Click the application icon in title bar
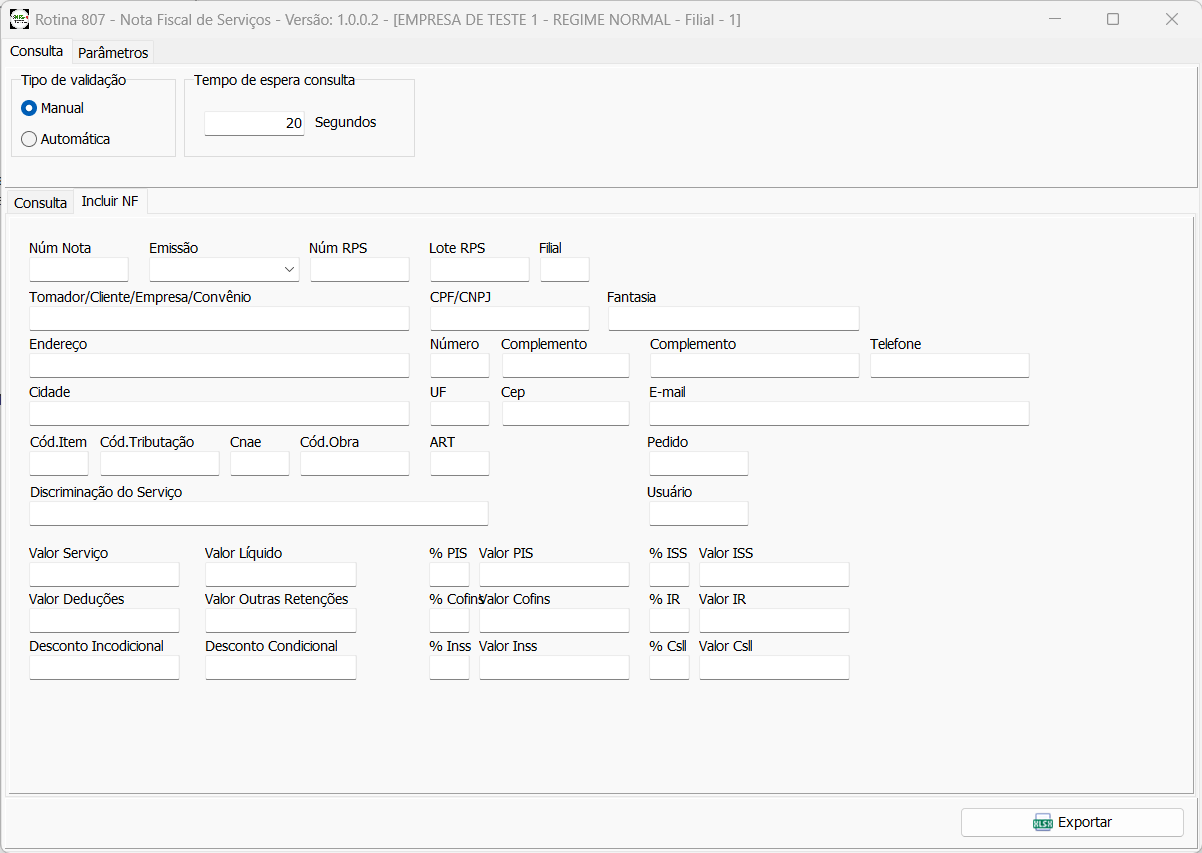The image size is (1202, 853). coord(19,19)
